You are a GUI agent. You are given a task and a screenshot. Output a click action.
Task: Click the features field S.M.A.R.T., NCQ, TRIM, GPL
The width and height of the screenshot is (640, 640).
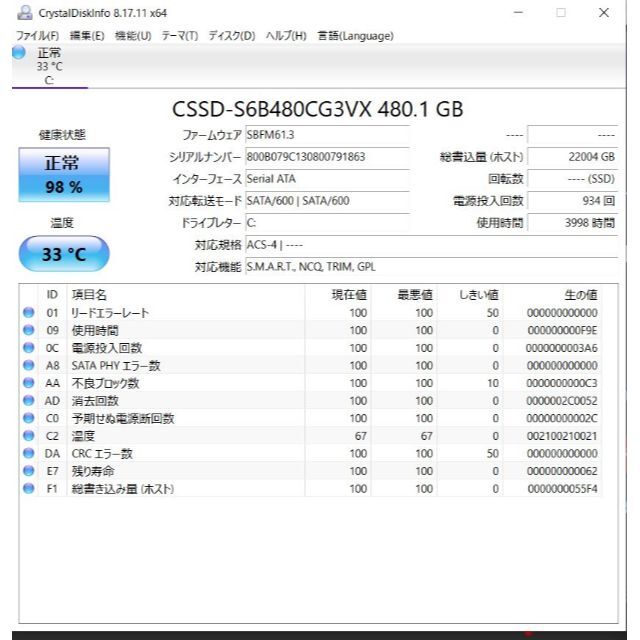(431, 267)
